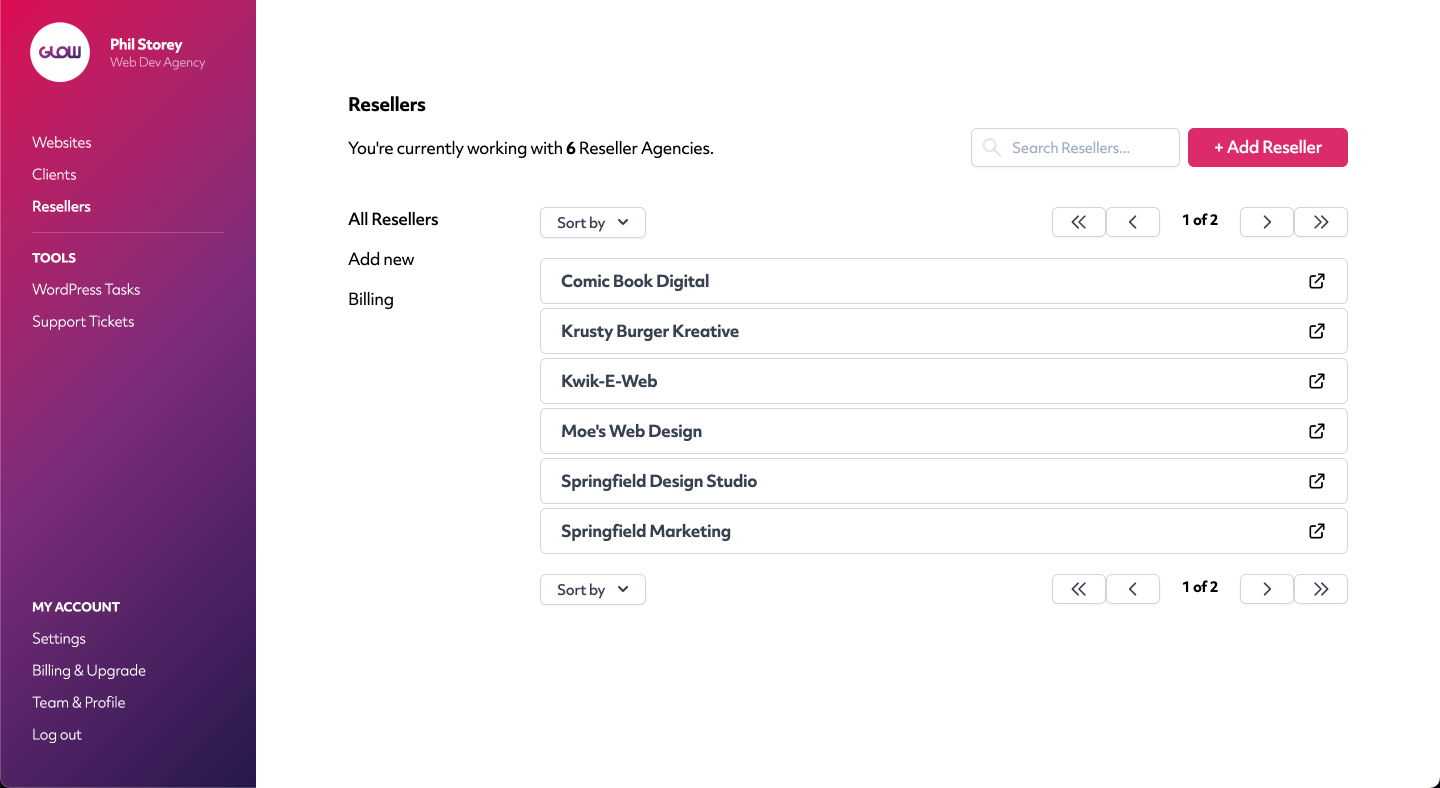Go to next page using top pagination arrow

click(1266, 222)
